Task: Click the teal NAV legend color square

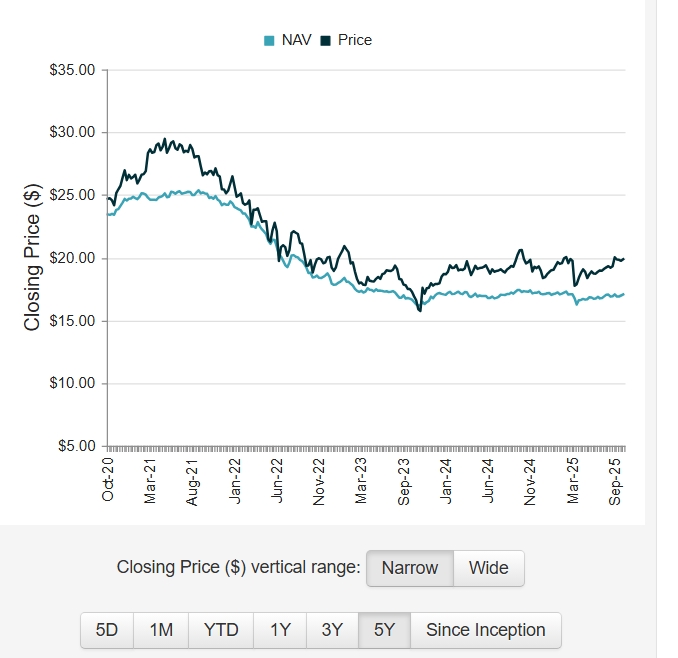Action: click(269, 41)
